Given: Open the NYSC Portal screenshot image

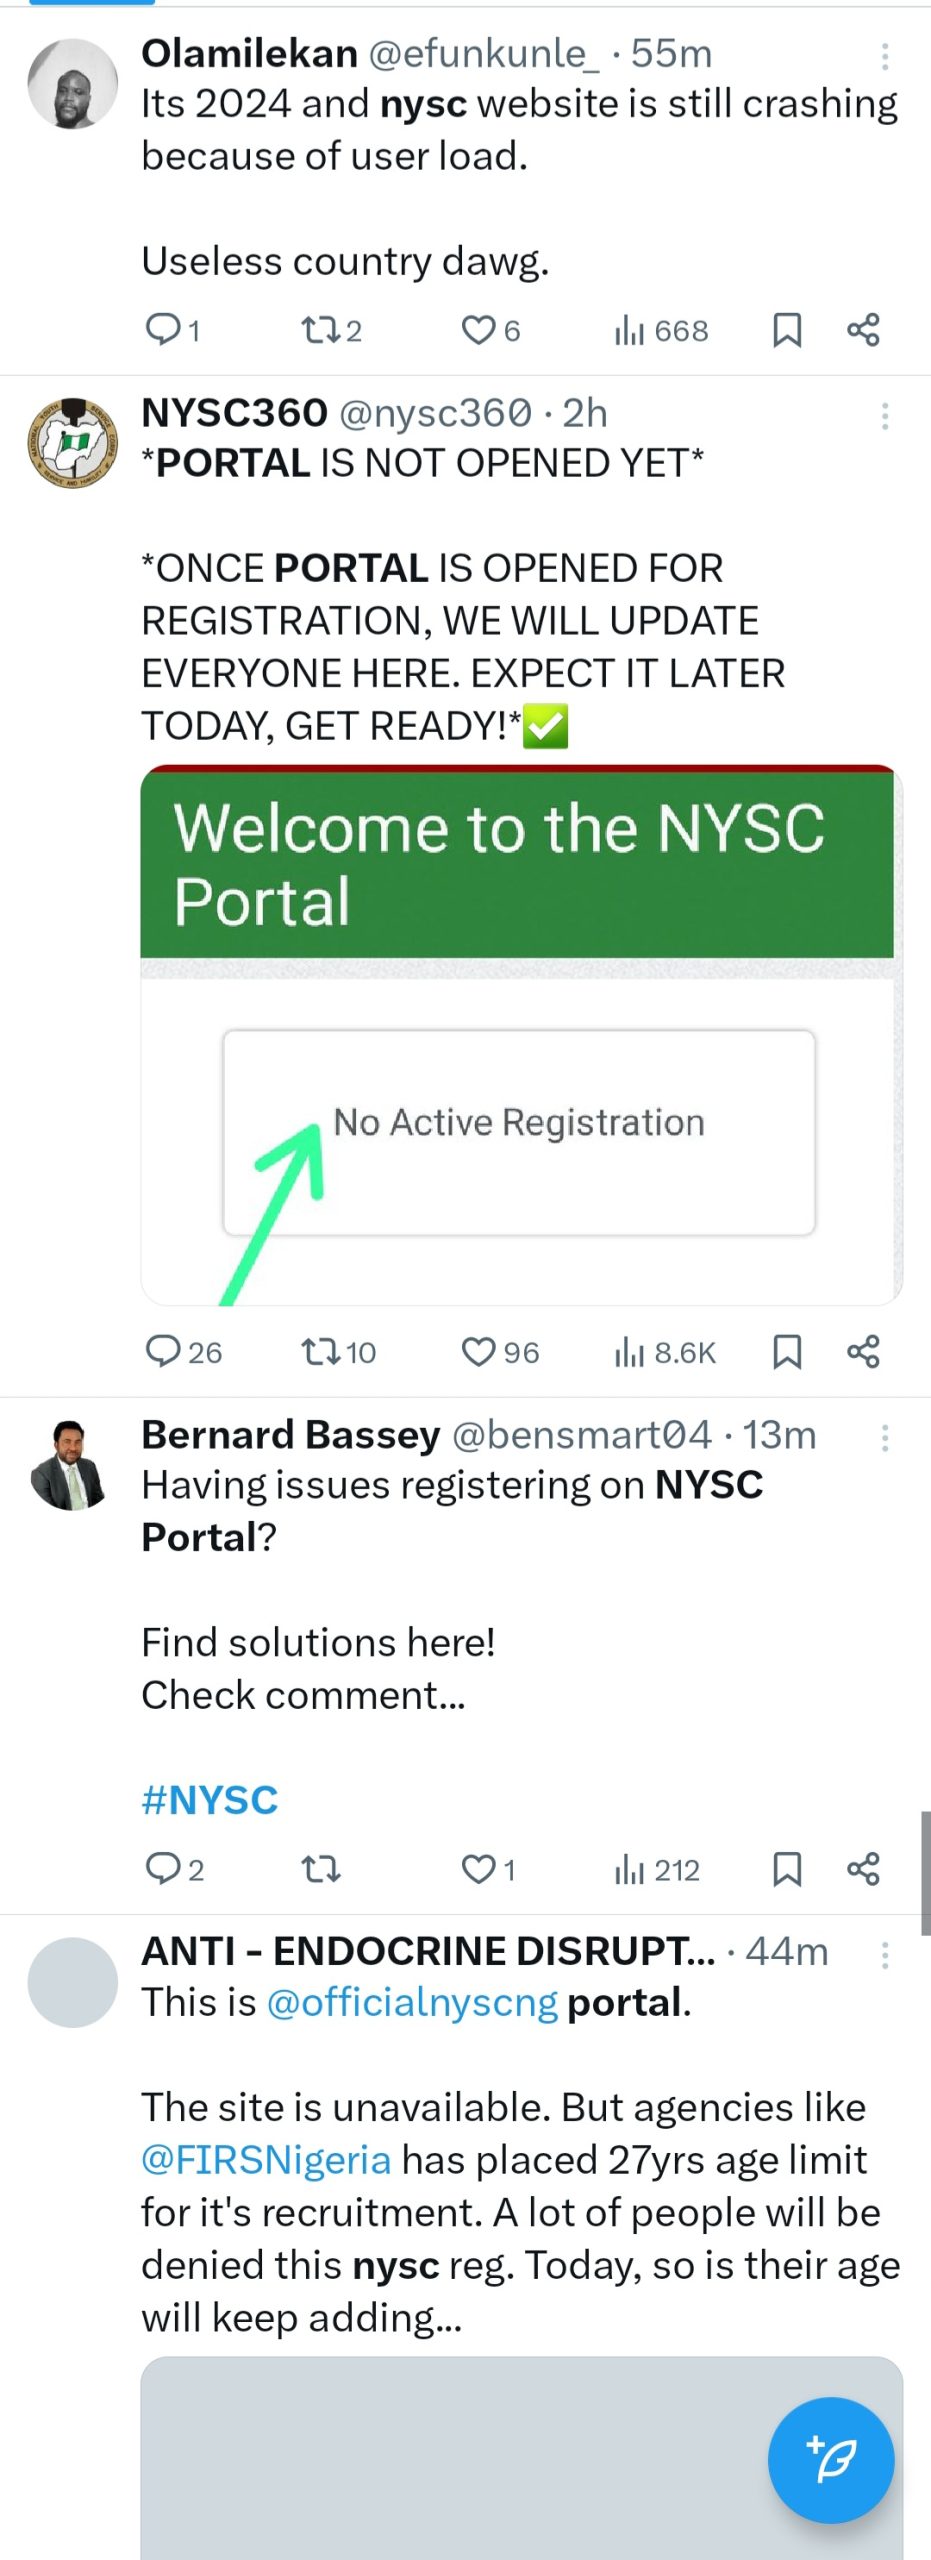Looking at the screenshot, I should tap(520, 1035).
